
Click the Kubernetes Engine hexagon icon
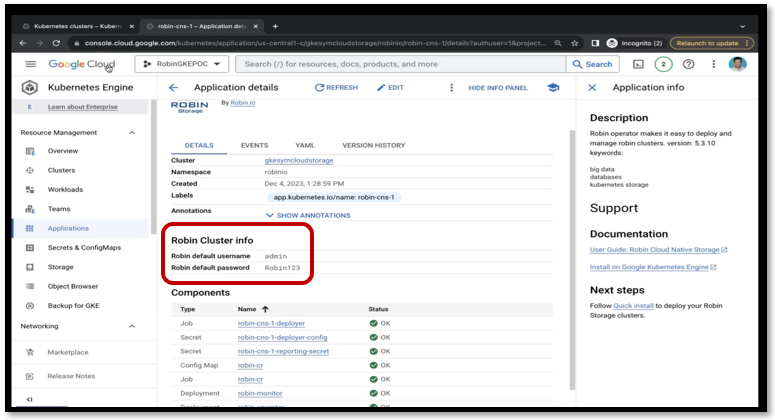point(30,87)
